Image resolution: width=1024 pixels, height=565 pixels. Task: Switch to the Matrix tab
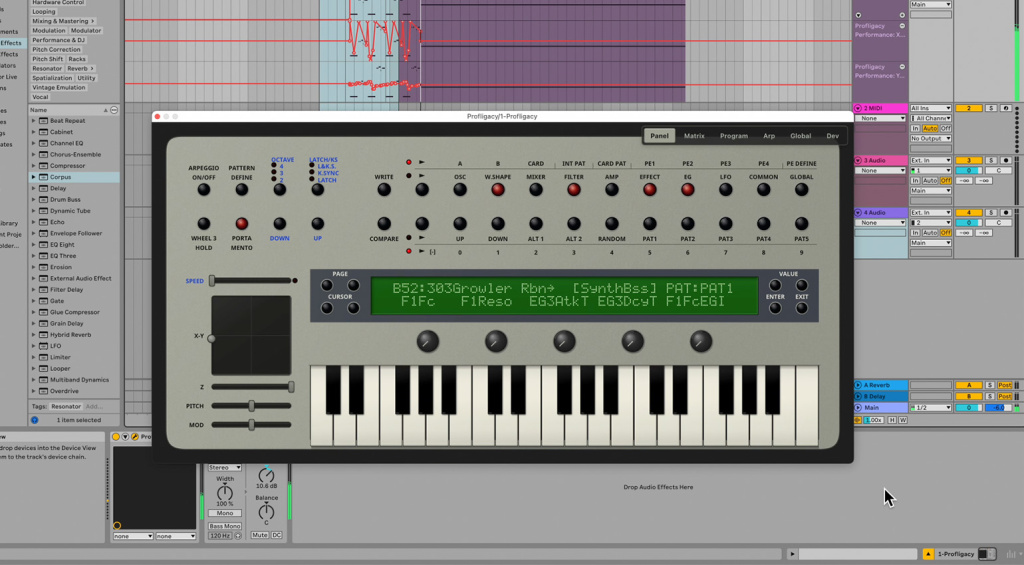pos(694,136)
